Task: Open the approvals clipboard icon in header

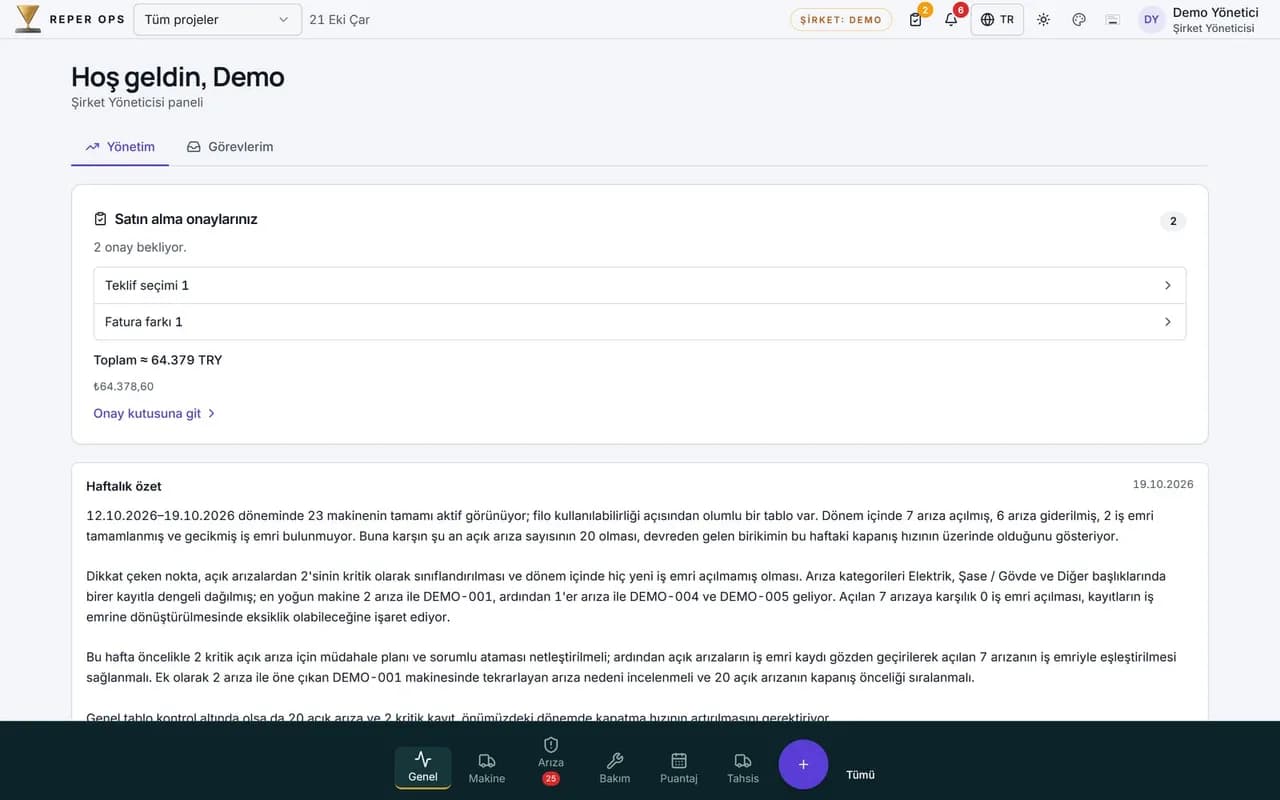Action: (916, 19)
